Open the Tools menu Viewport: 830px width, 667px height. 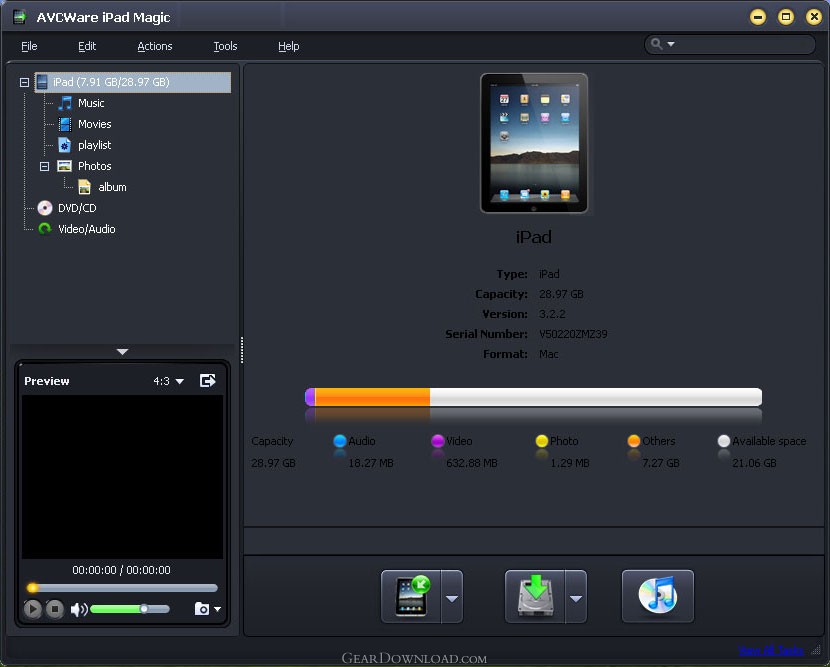coord(225,46)
